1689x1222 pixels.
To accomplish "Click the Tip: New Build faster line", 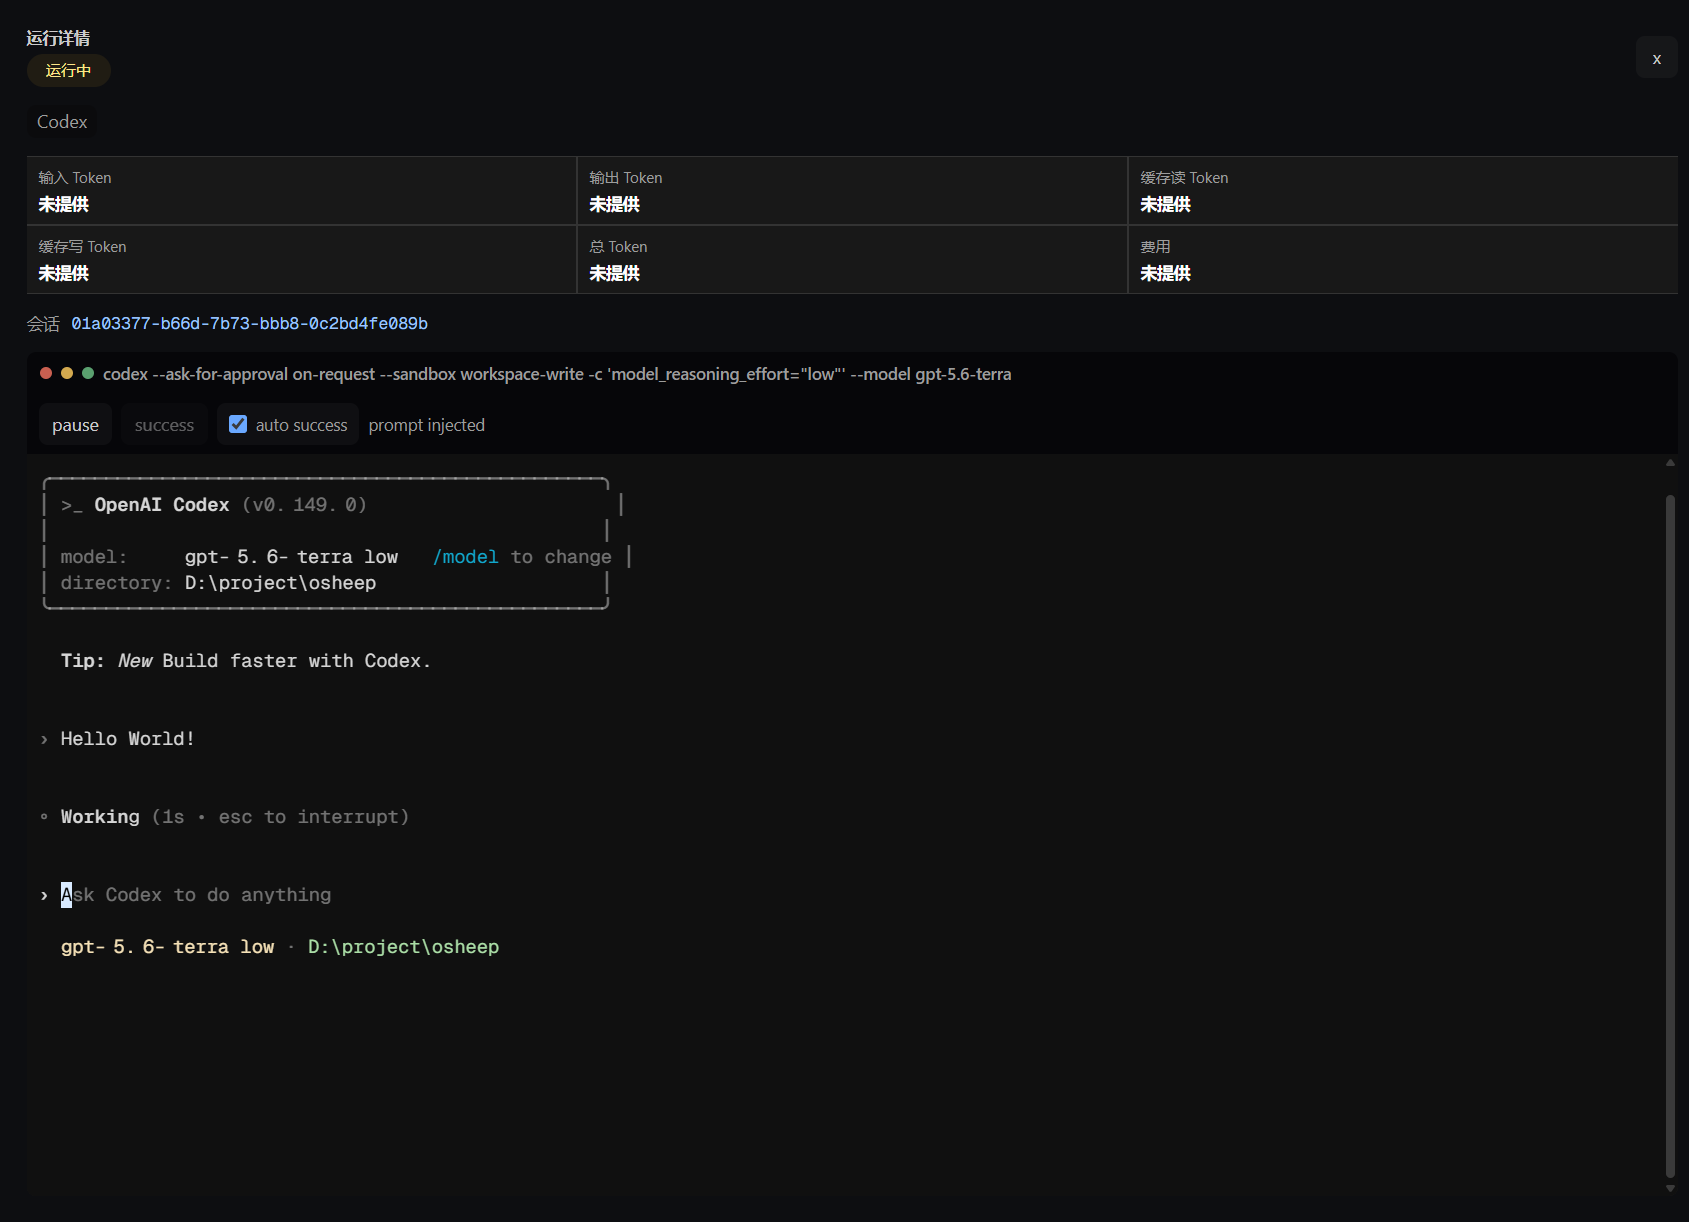I will pyautogui.click(x=246, y=661).
